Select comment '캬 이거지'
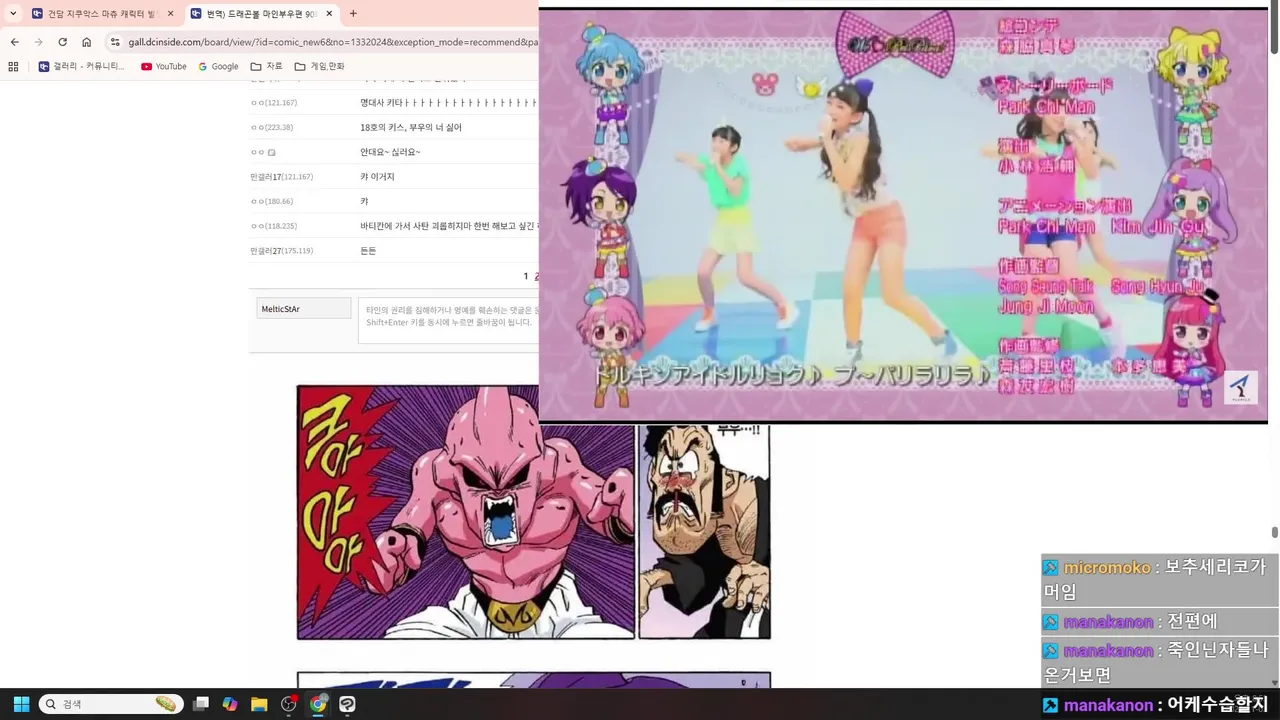Viewport: 1280px width, 720px height. pyautogui.click(x=377, y=177)
